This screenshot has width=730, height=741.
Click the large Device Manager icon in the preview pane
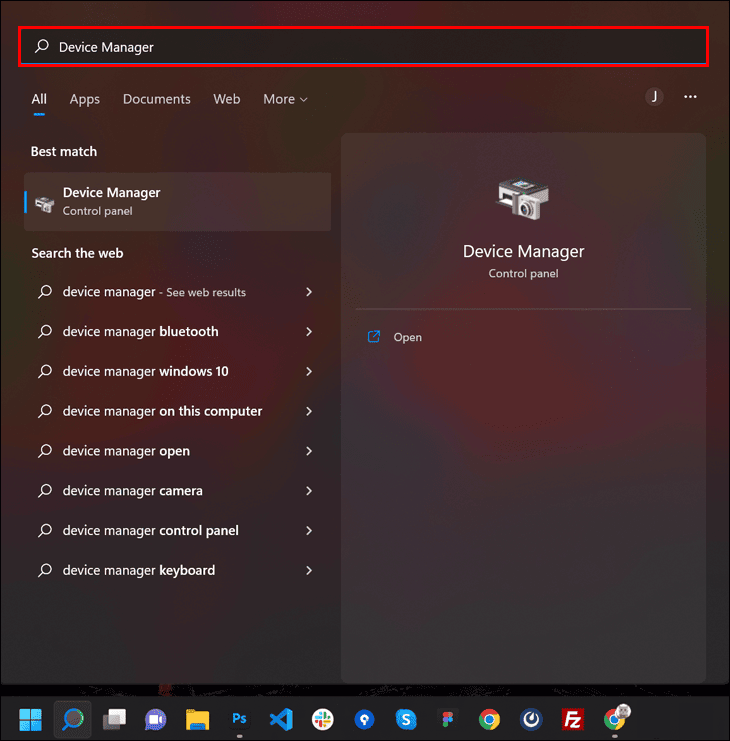(523, 198)
